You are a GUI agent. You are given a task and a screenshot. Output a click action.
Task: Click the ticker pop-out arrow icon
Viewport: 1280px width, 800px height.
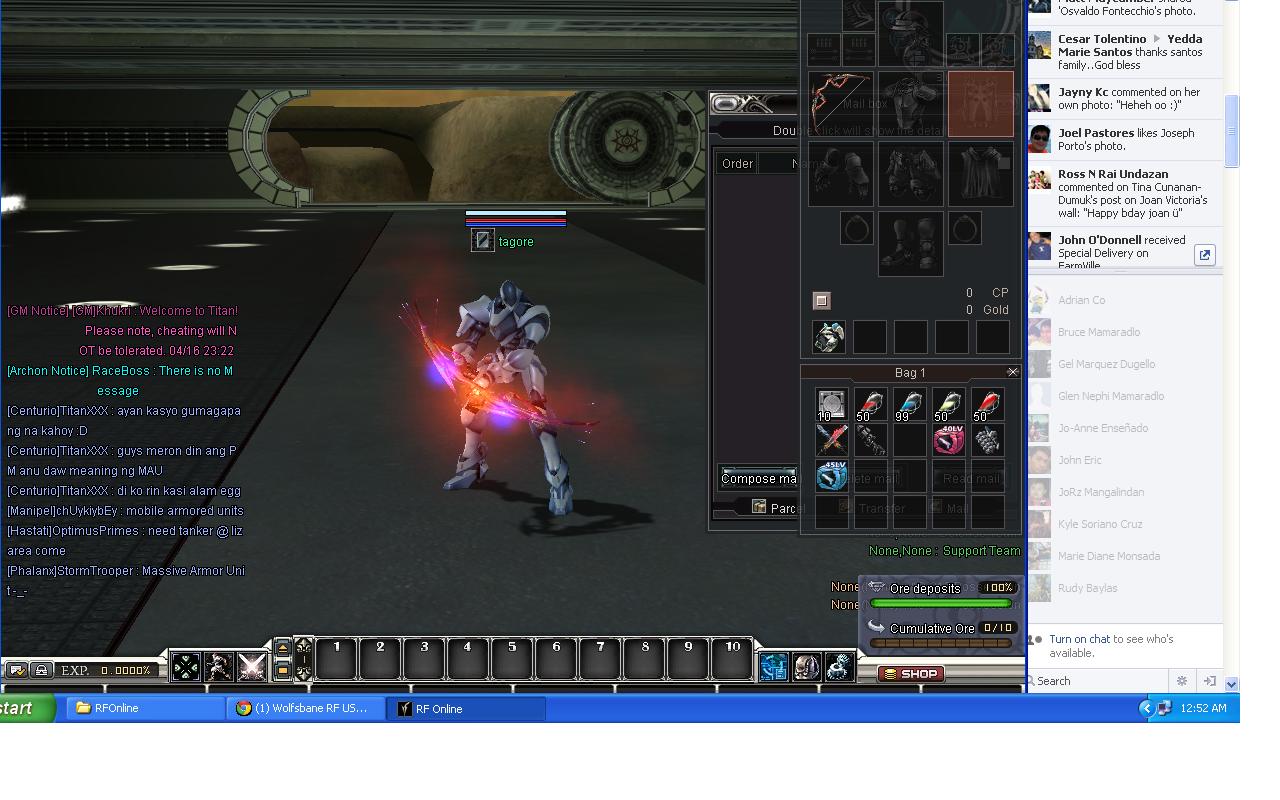[x=1205, y=255]
